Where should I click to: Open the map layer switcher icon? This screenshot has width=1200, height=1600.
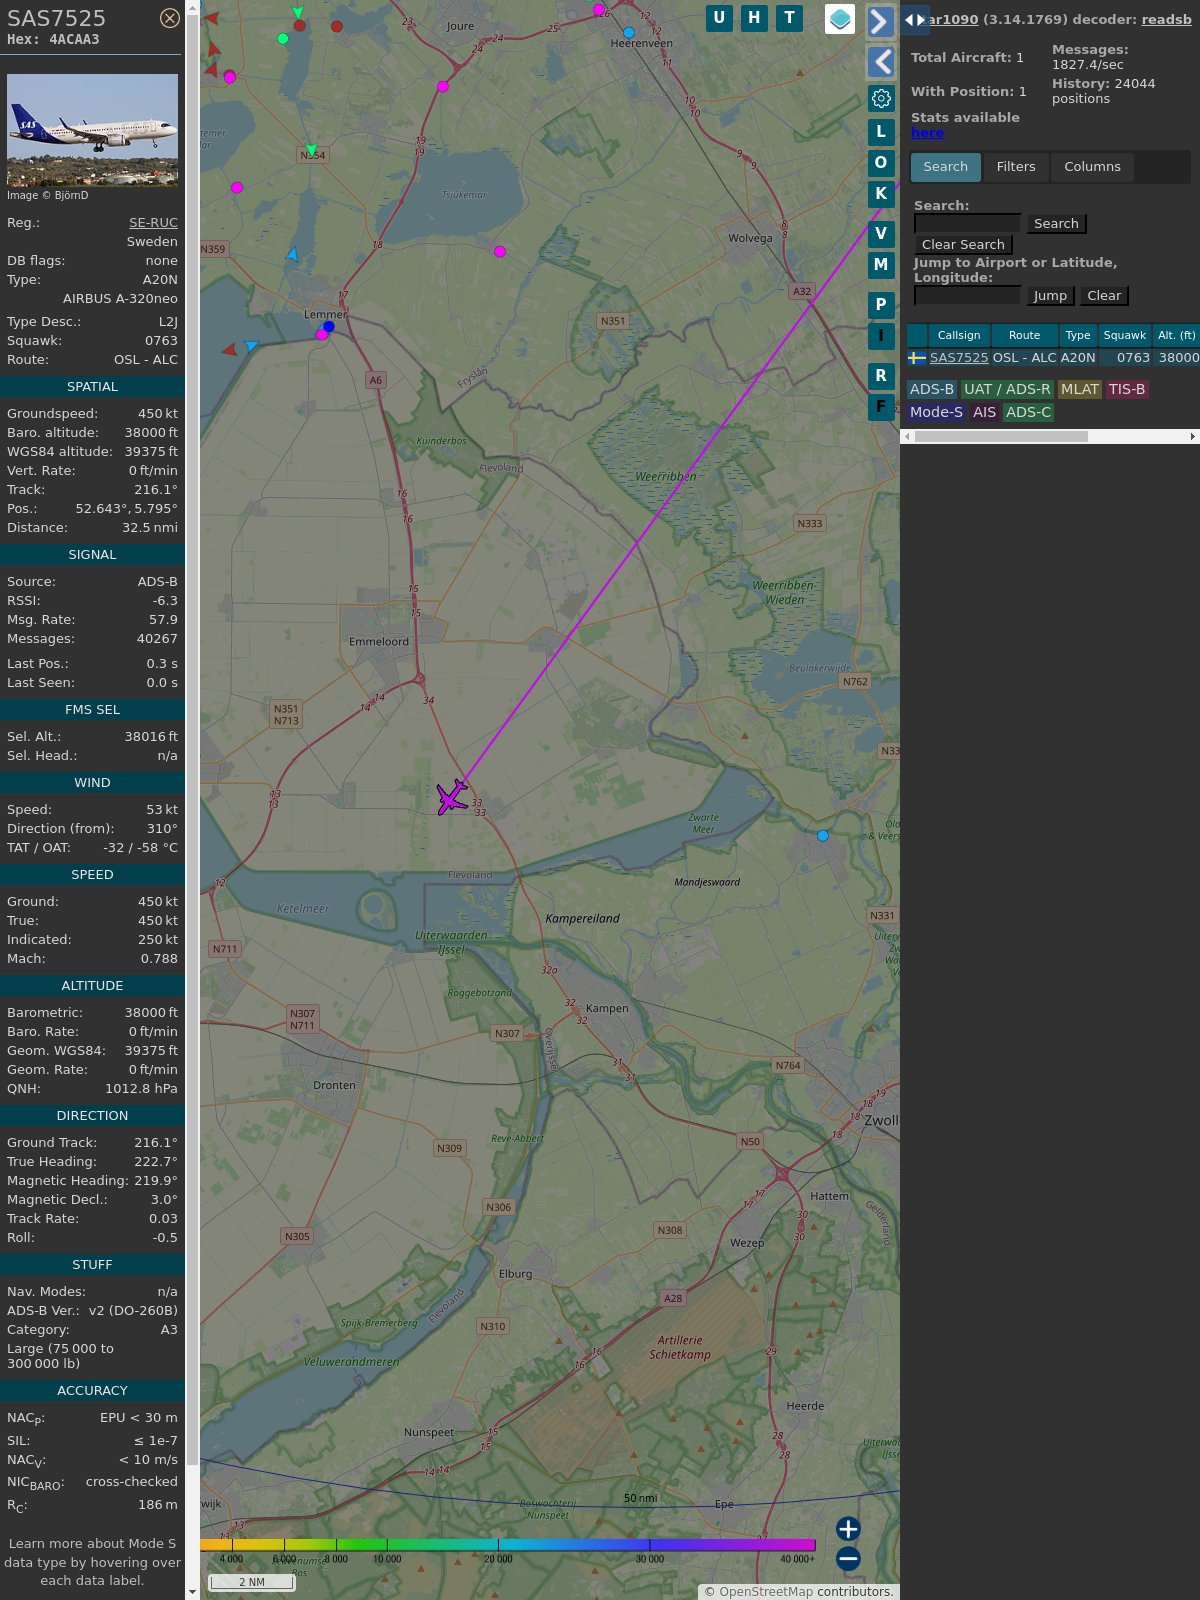coord(840,19)
